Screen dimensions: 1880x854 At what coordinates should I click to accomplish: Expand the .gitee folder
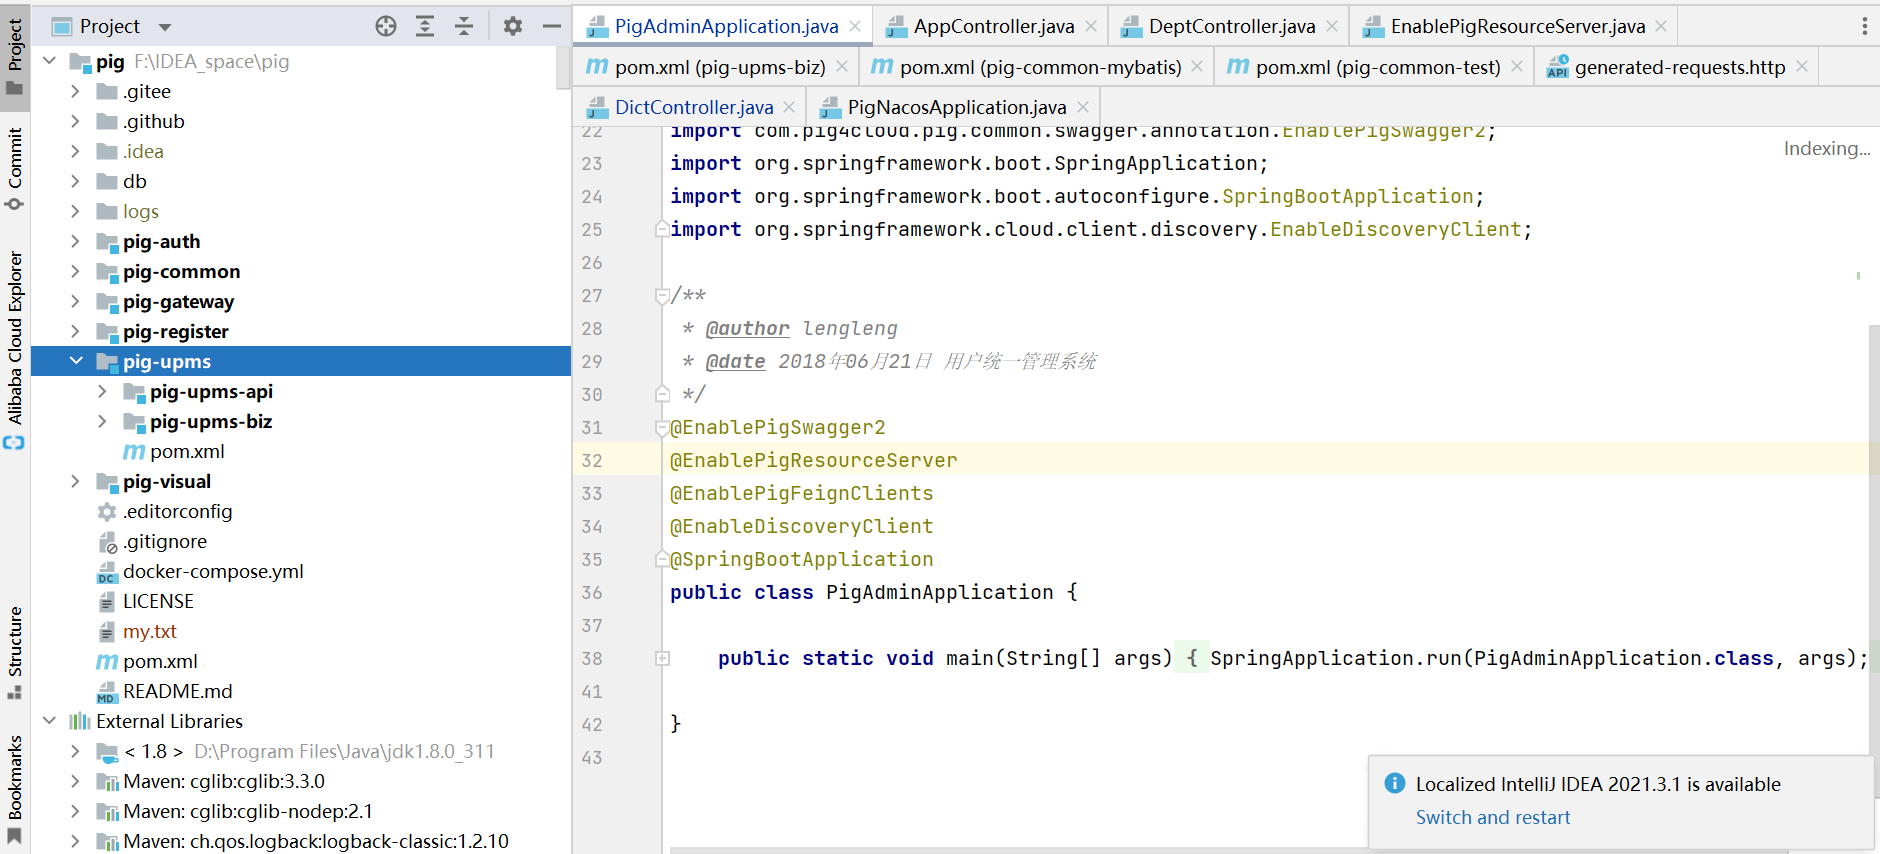(x=75, y=91)
